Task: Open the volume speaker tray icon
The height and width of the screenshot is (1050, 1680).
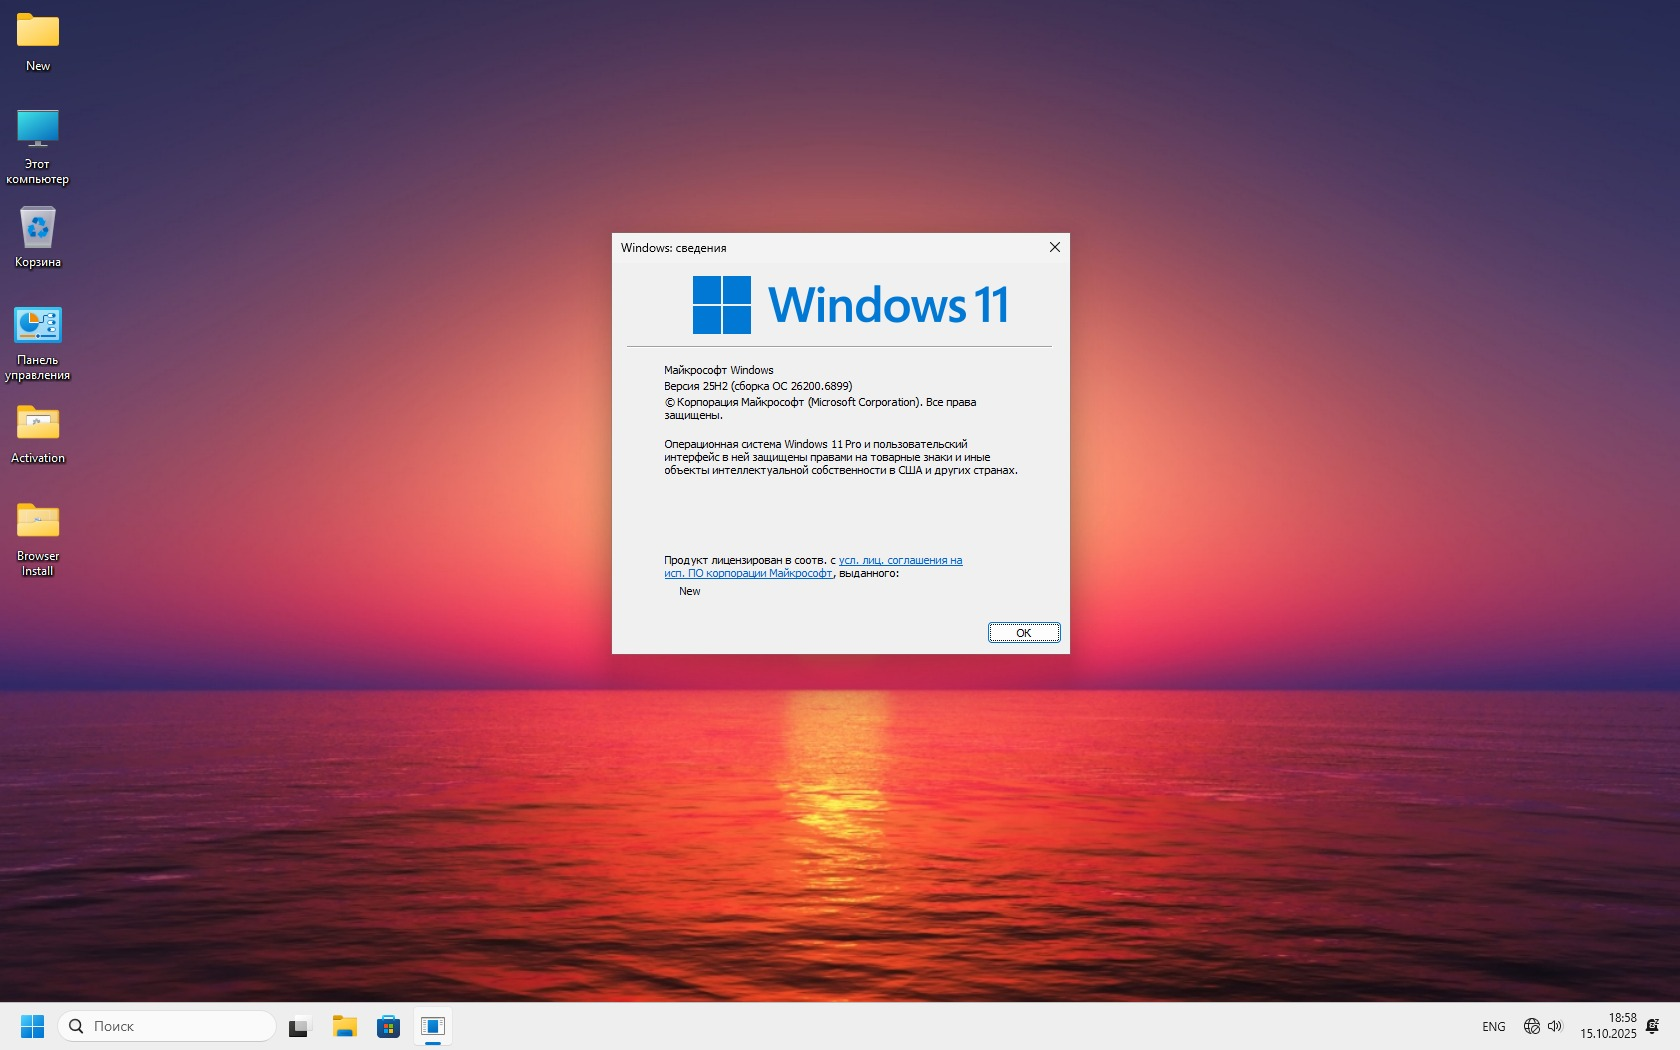Action: click(1555, 1026)
